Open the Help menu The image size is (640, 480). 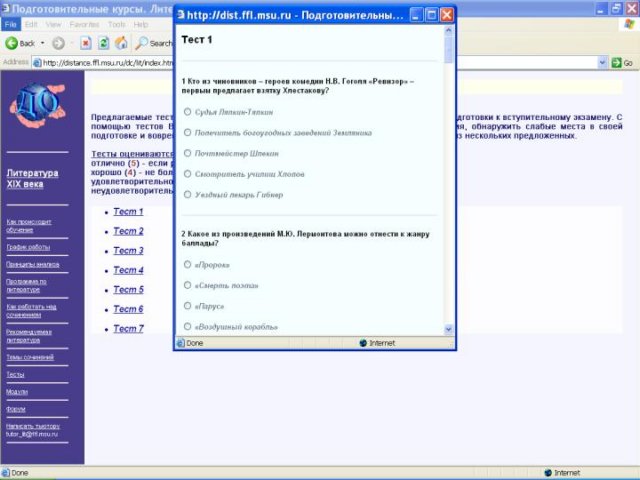click(141, 24)
